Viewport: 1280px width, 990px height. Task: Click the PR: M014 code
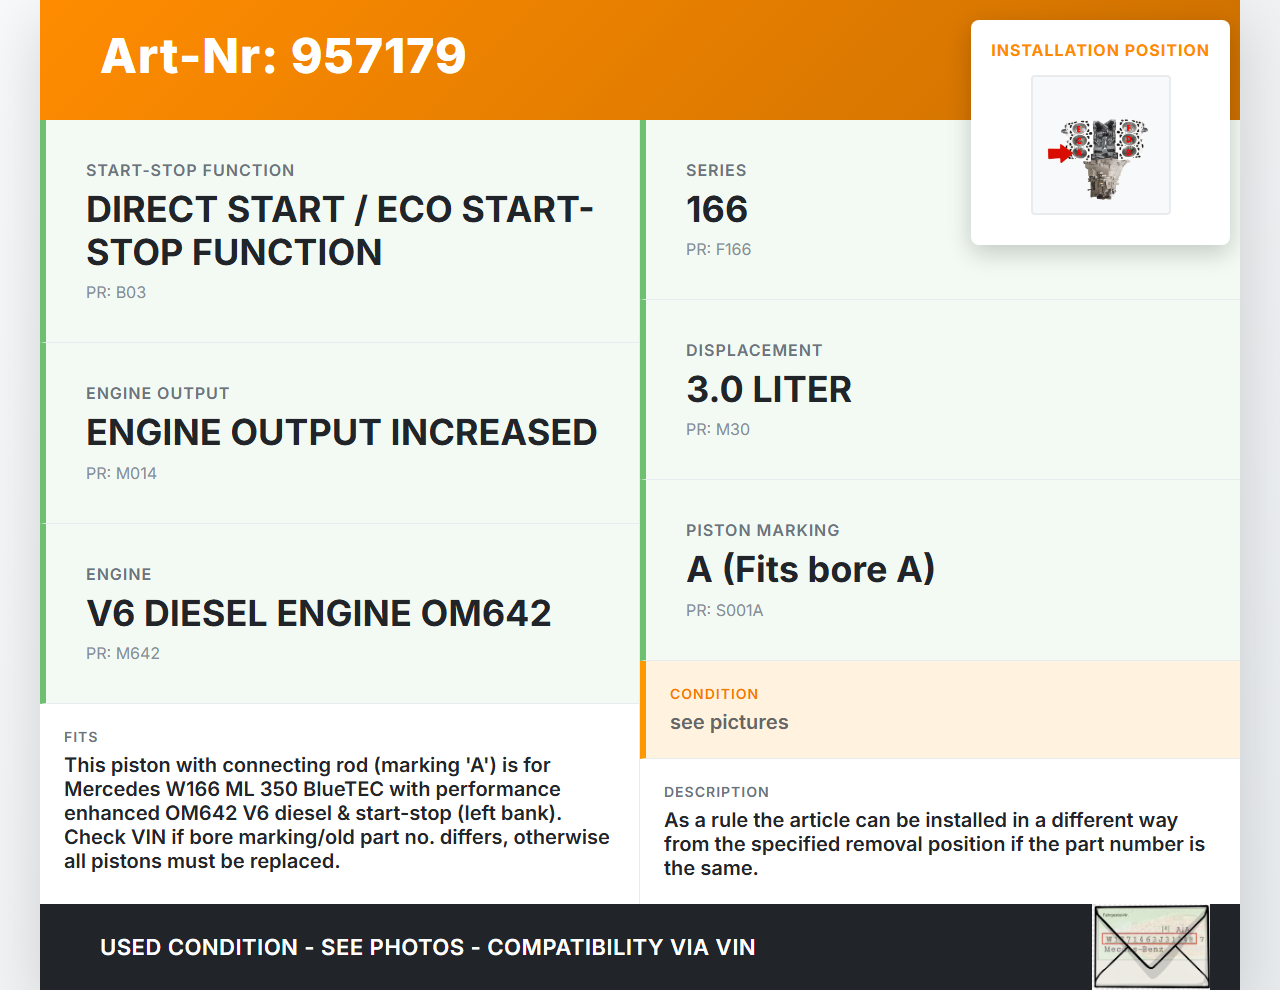pyautogui.click(x=121, y=474)
